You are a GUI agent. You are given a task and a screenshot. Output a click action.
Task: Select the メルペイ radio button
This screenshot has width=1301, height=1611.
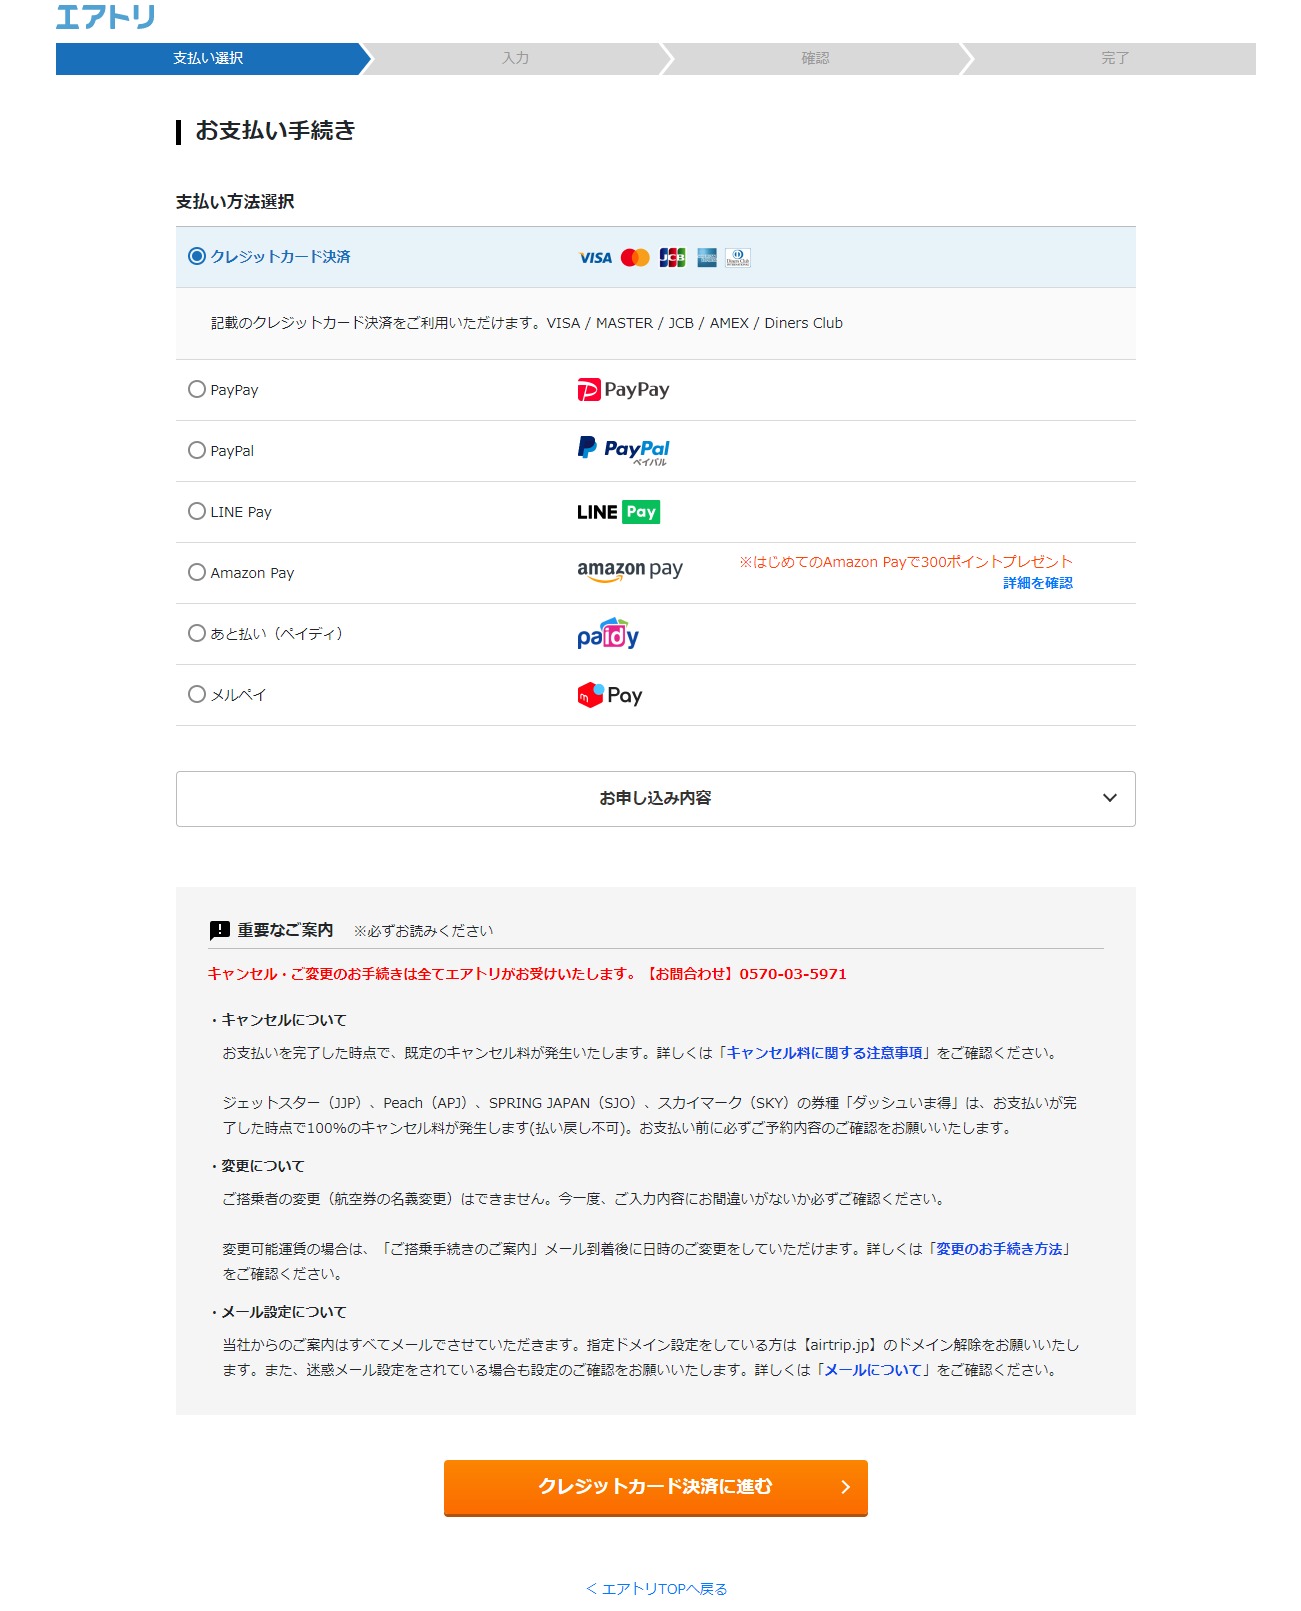pyautogui.click(x=197, y=695)
